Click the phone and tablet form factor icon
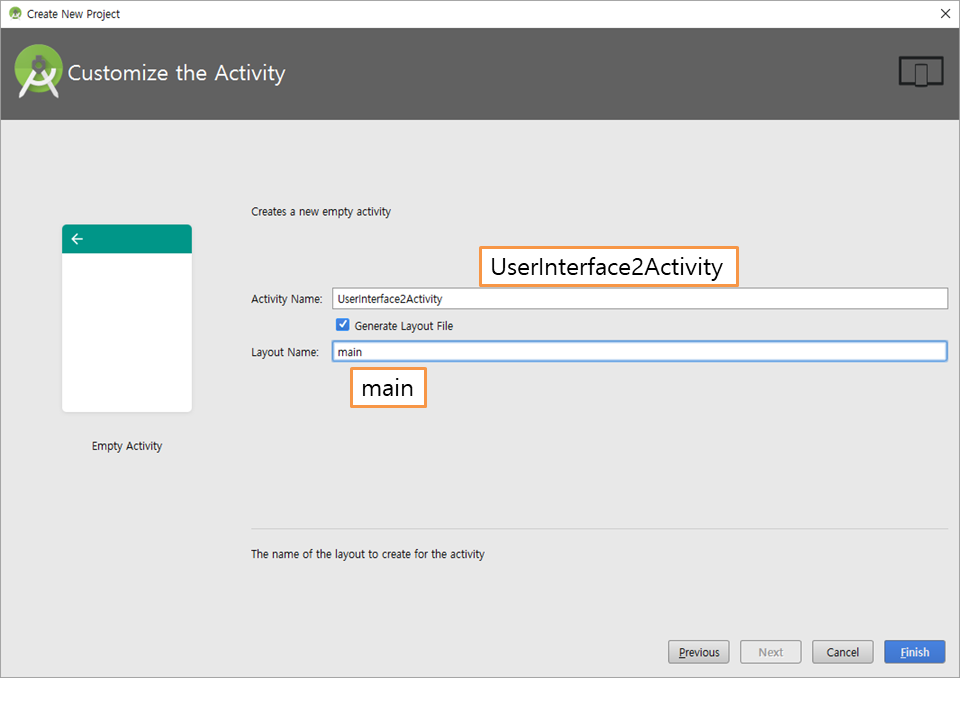Image resolution: width=960 pixels, height=720 pixels. (920, 73)
